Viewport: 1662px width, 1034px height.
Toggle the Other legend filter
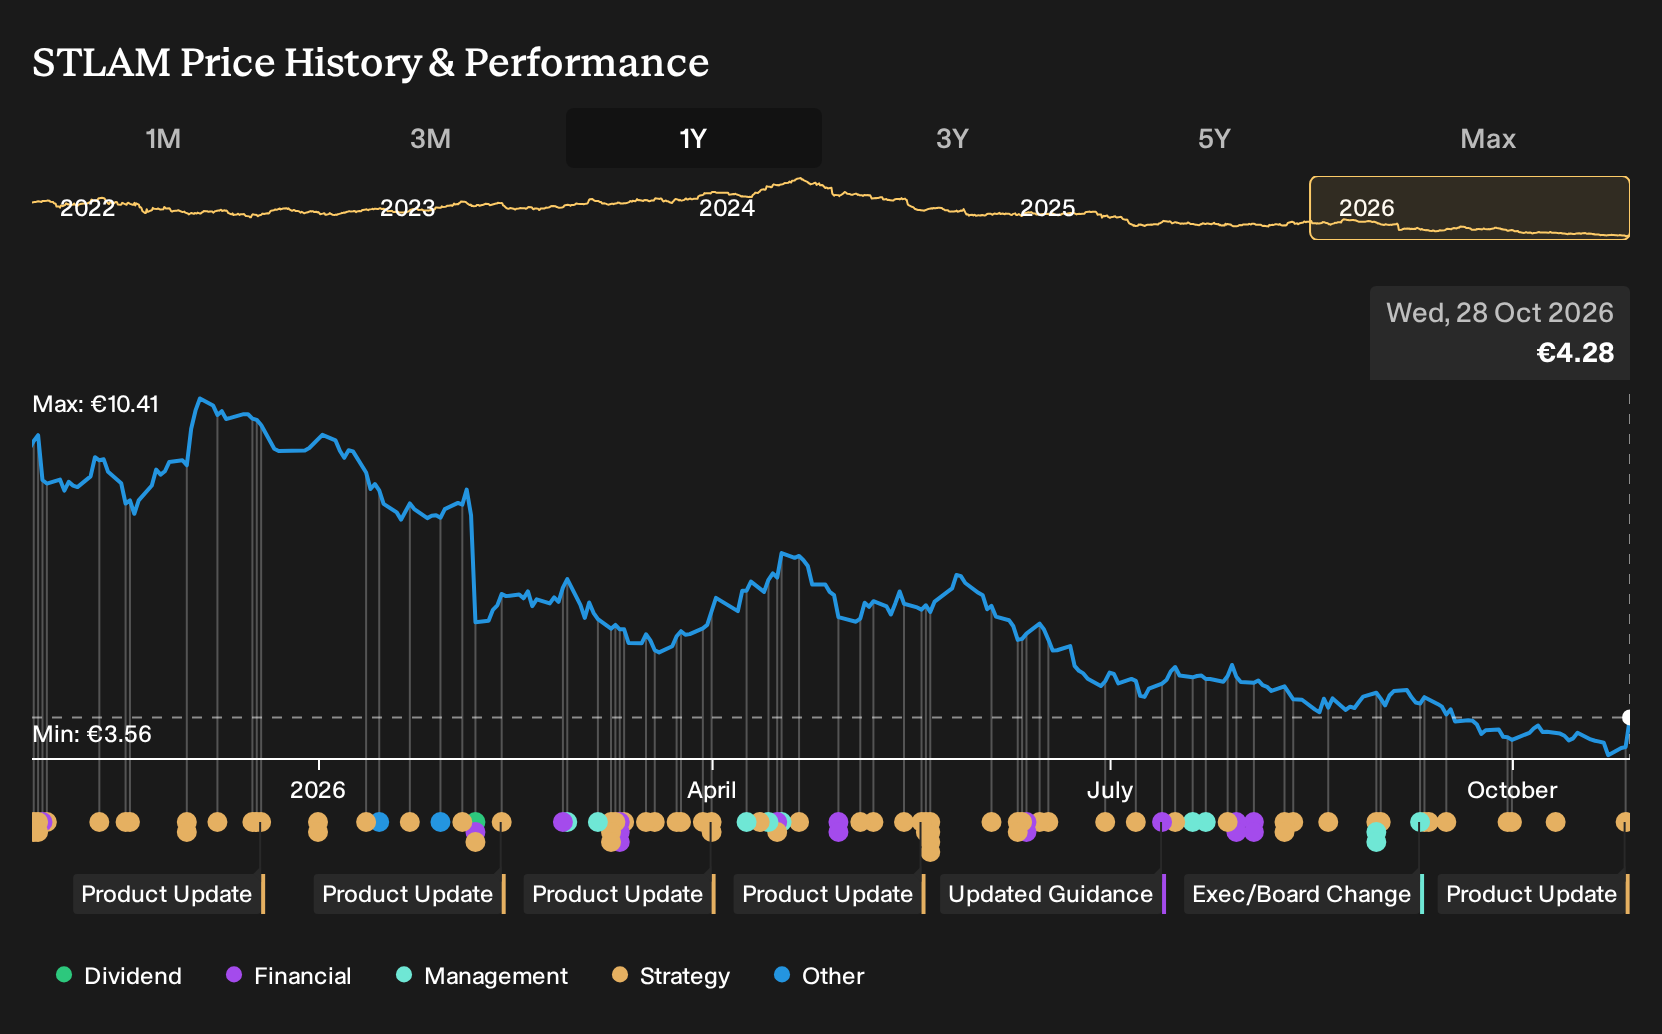(x=819, y=976)
